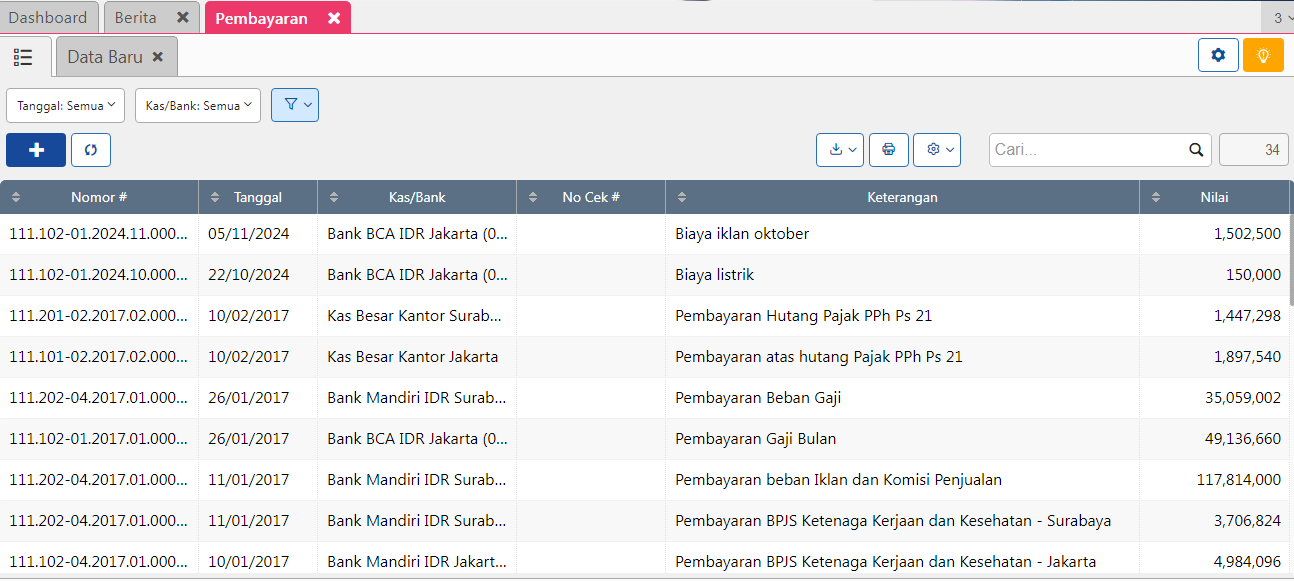Select 'Pembayaran atas hutang Pajak PPh Ps 21'
Viewport: 1294px width, 581px height.
pyautogui.click(x=645, y=357)
